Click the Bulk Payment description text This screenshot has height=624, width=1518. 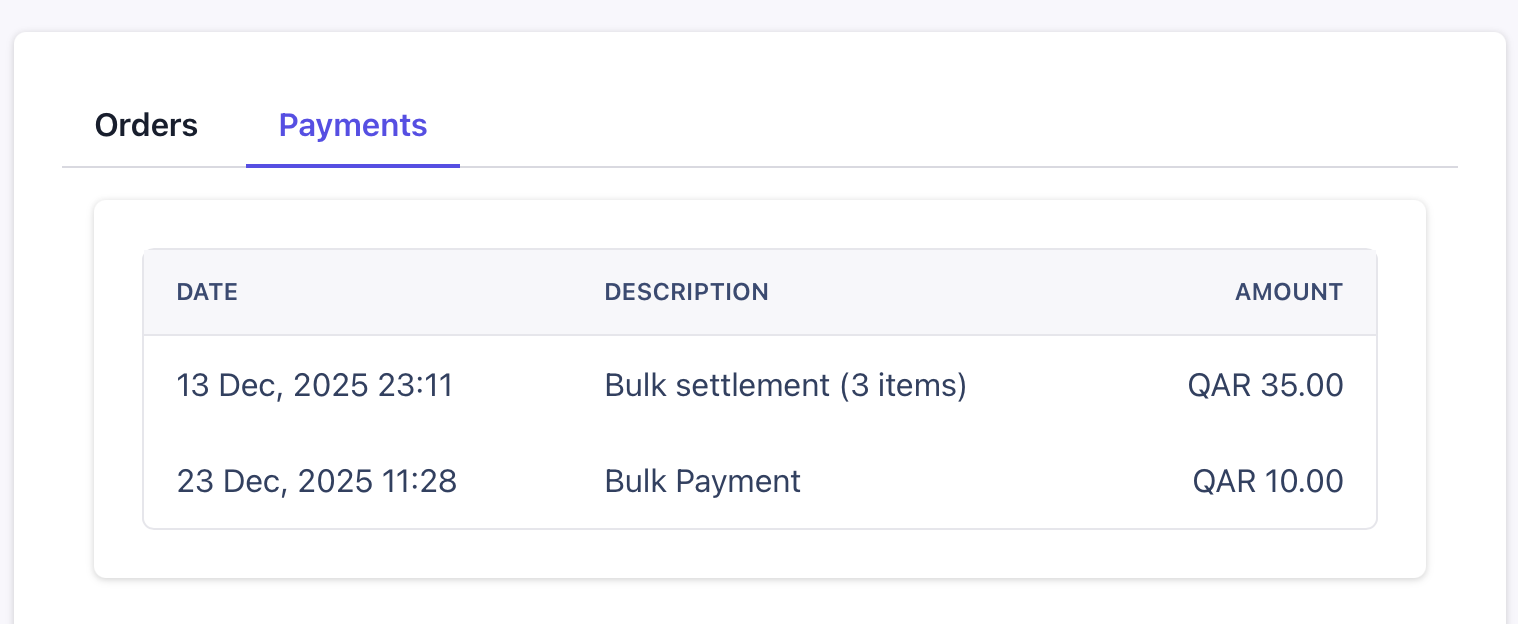click(x=702, y=481)
